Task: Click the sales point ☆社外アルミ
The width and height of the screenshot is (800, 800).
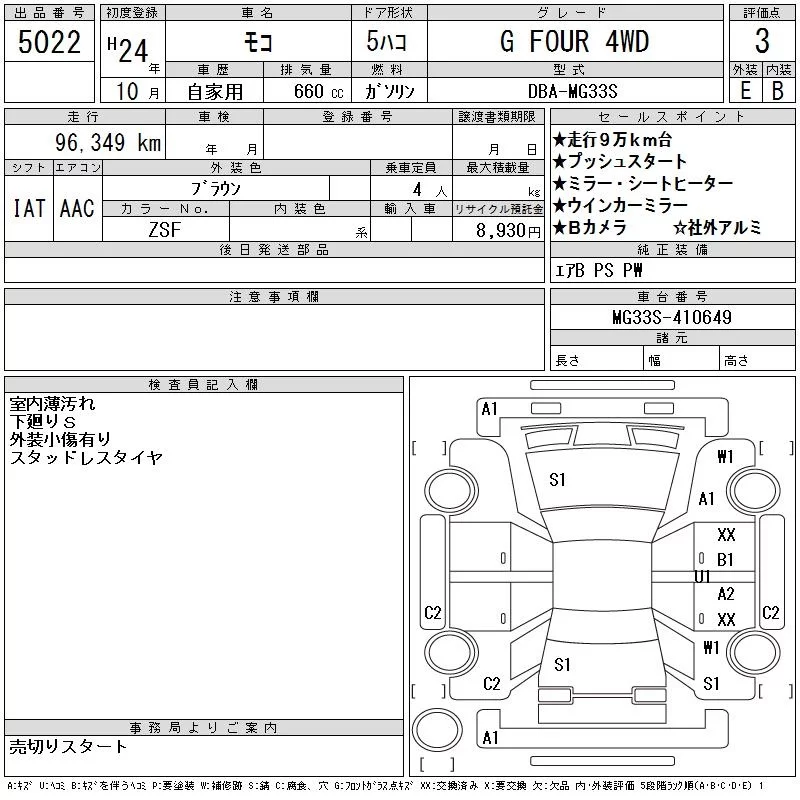Action: pos(717,228)
